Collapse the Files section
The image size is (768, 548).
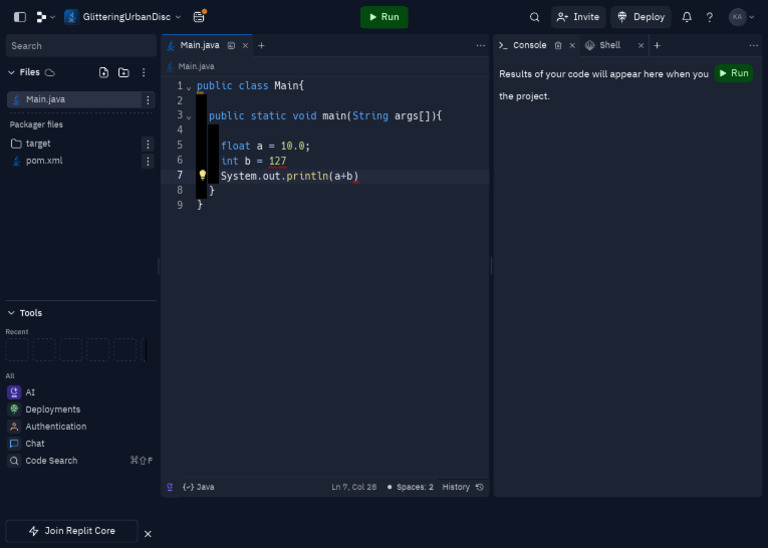(11, 72)
